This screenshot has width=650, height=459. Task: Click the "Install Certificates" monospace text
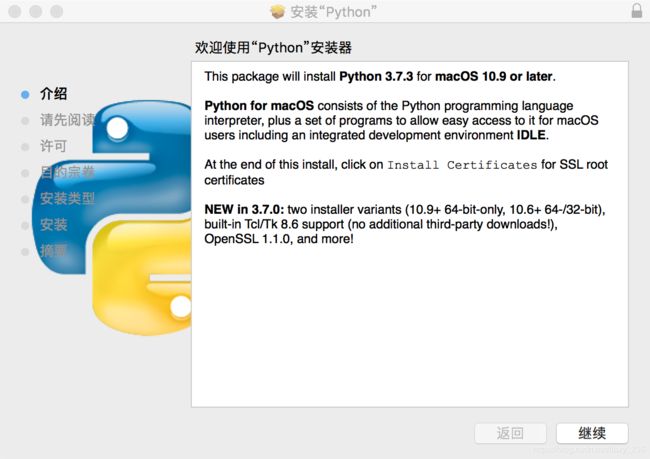tap(462, 165)
